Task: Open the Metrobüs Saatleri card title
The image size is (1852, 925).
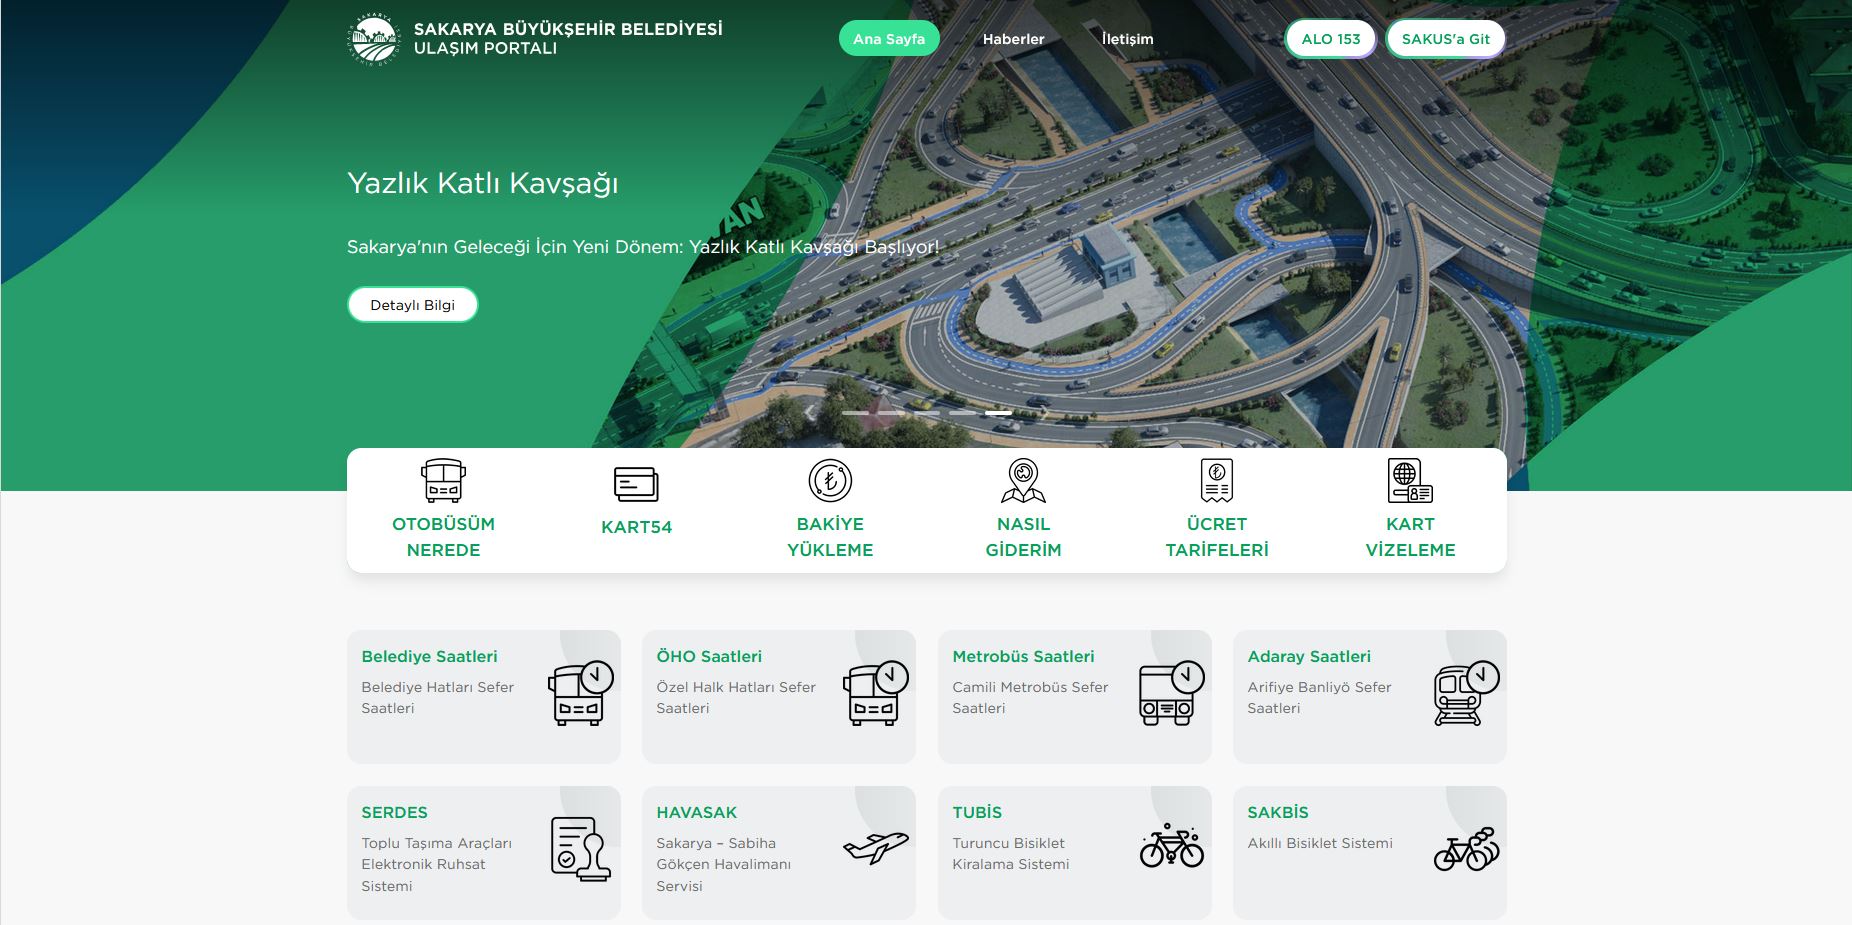Action: tap(1023, 656)
